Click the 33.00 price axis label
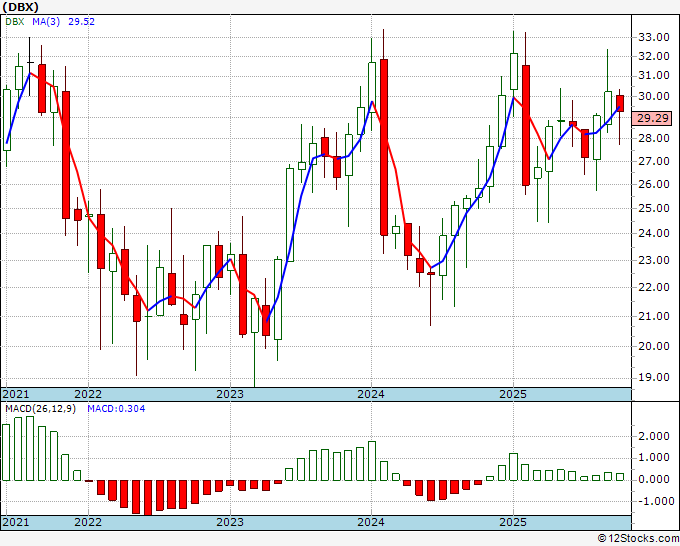 pyautogui.click(x=654, y=38)
